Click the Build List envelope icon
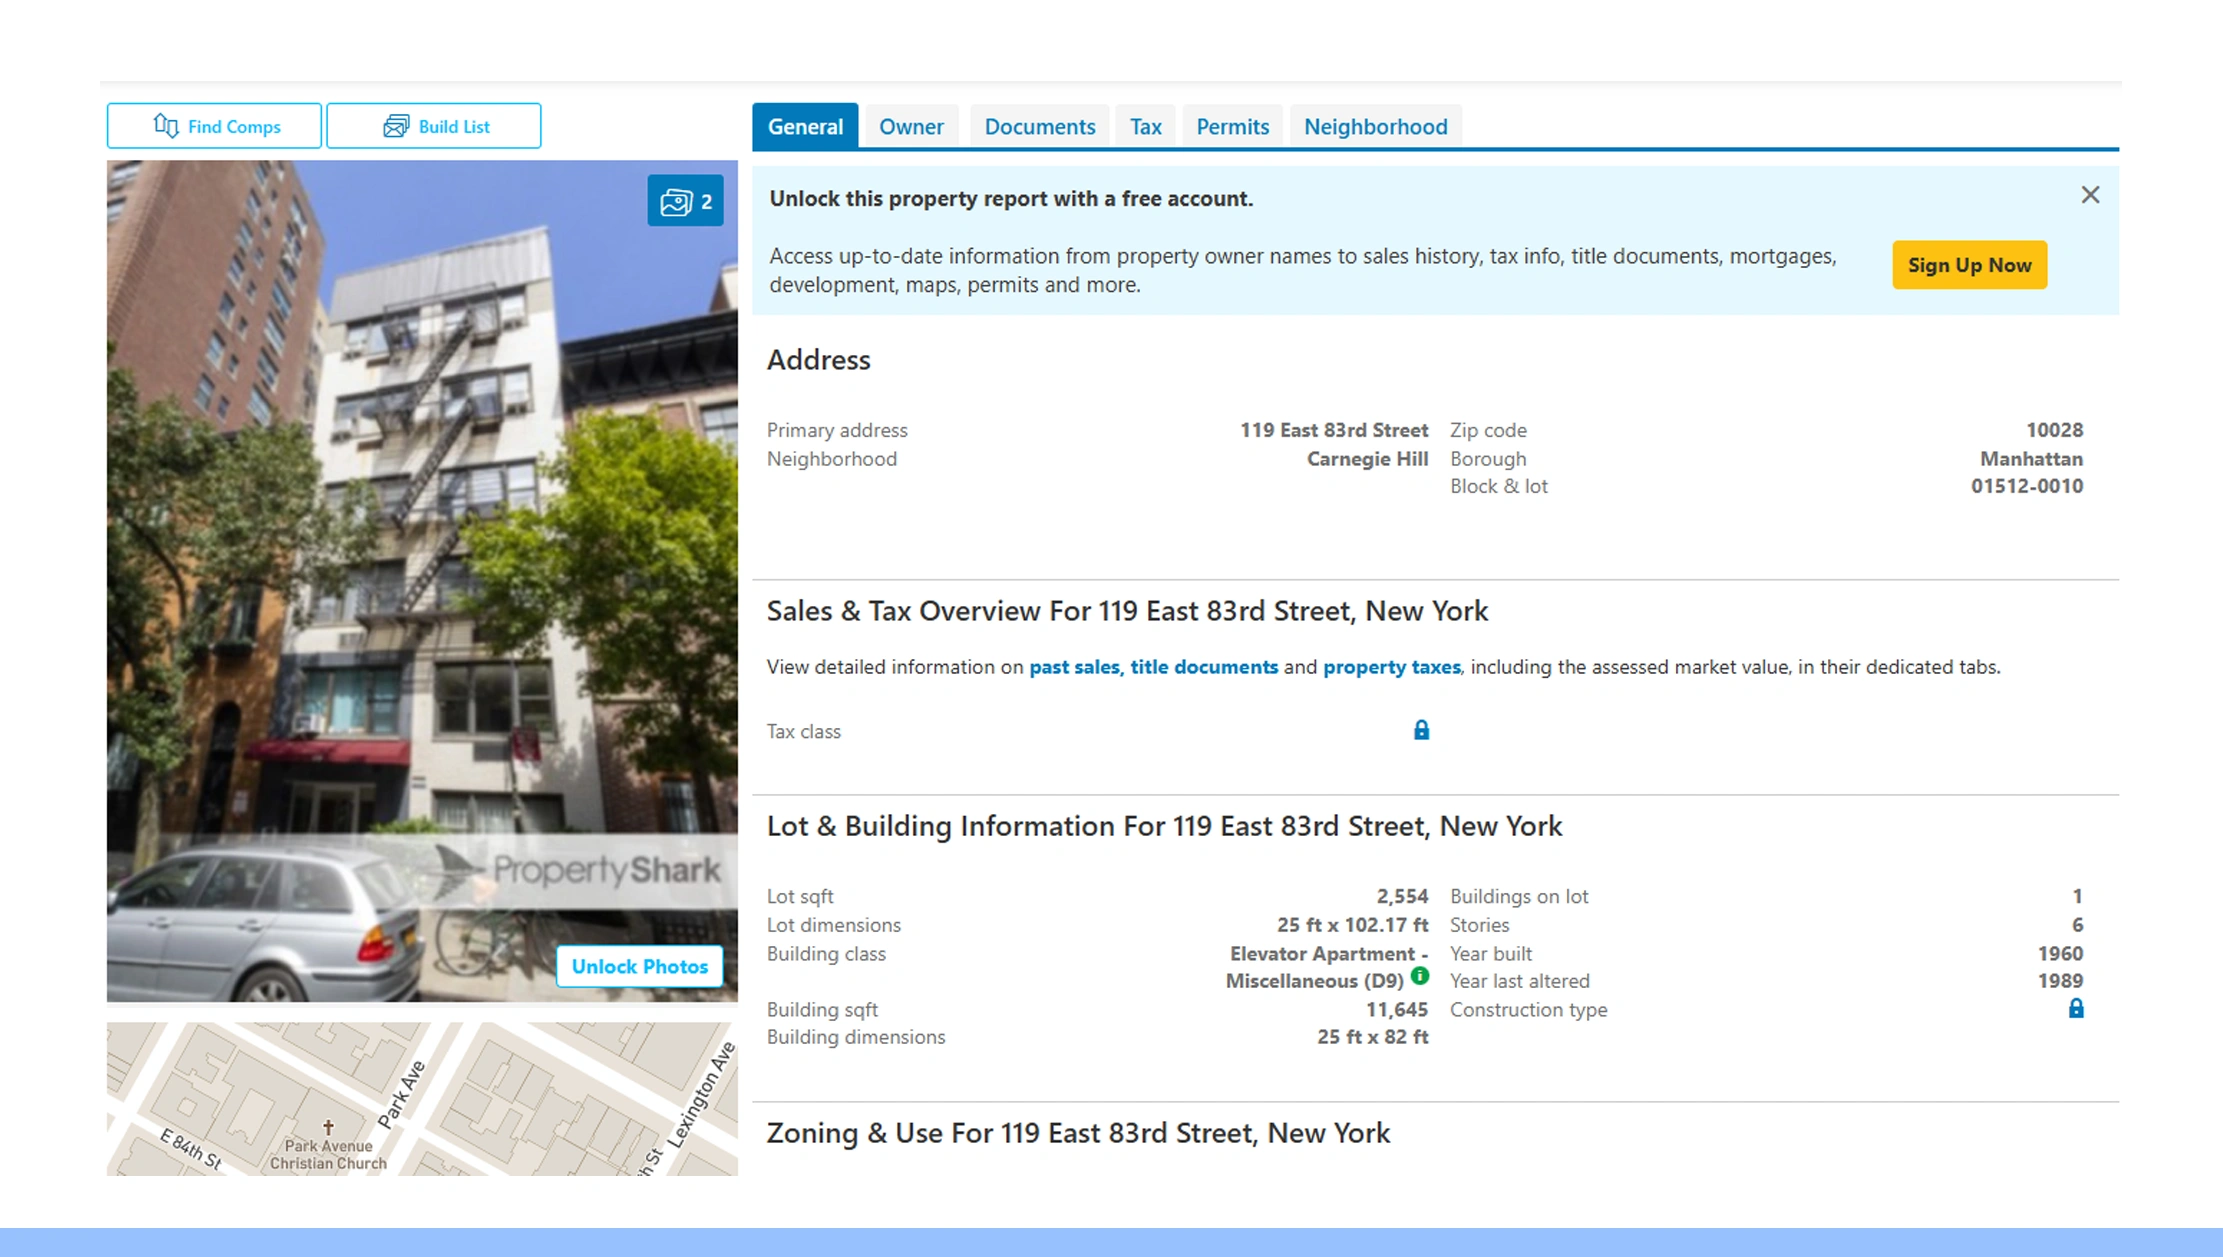Image resolution: width=2223 pixels, height=1257 pixels. 396,126
